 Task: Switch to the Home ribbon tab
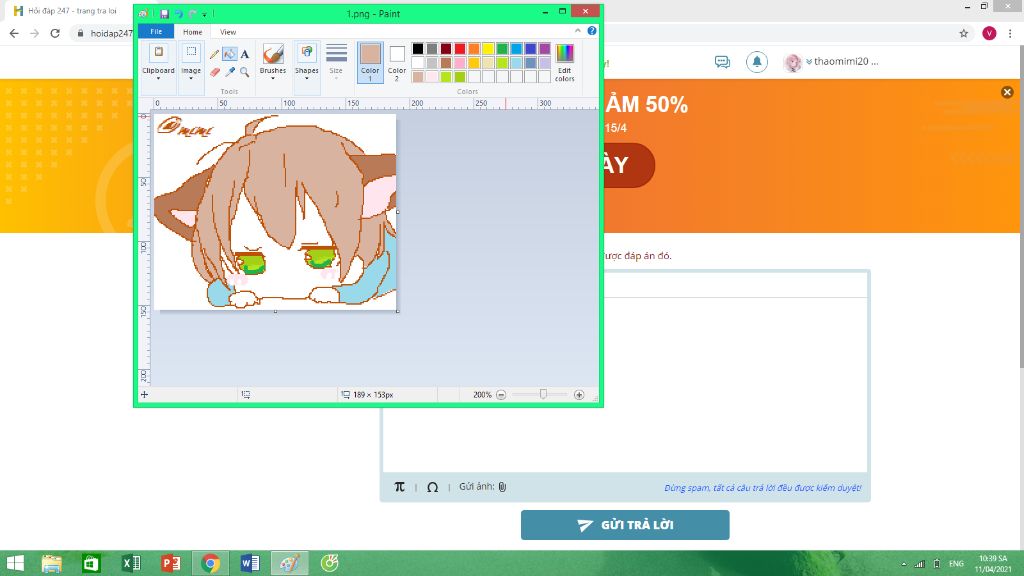(x=192, y=31)
